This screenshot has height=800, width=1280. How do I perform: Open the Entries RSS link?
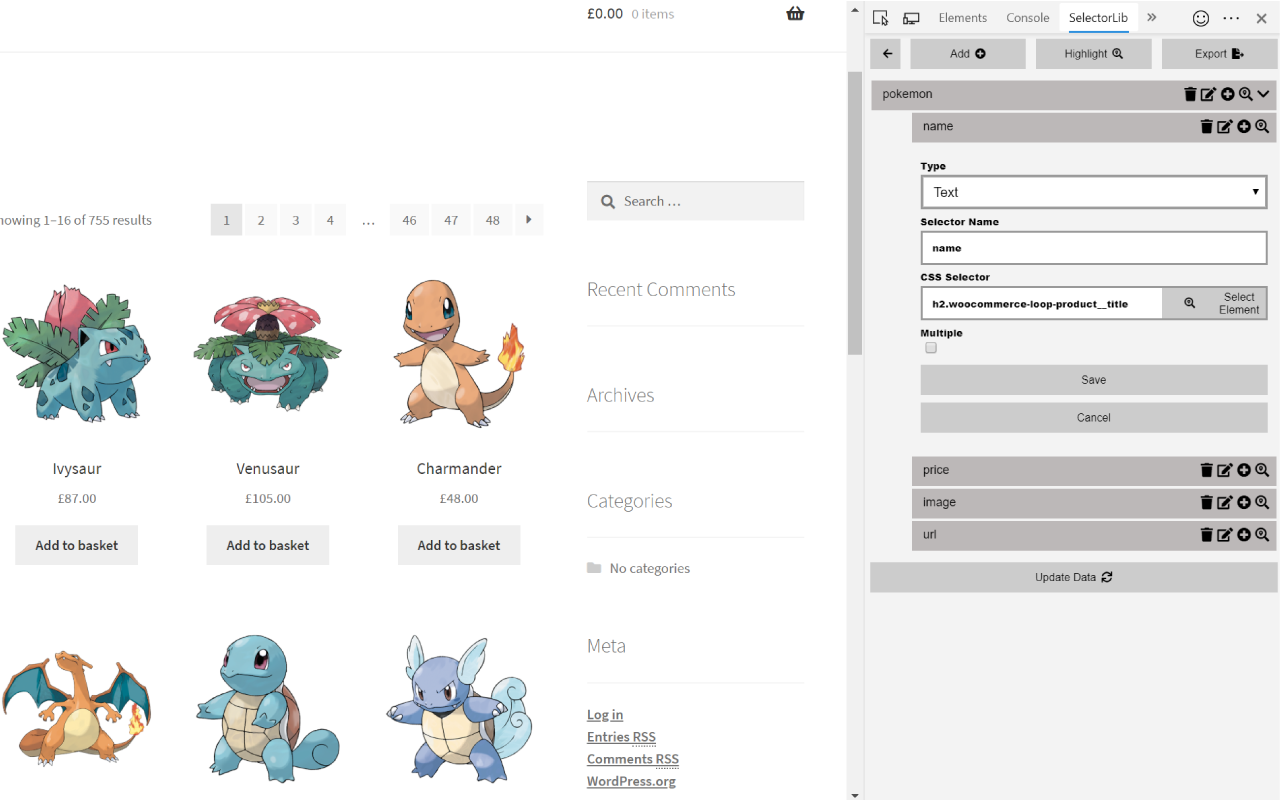621,737
